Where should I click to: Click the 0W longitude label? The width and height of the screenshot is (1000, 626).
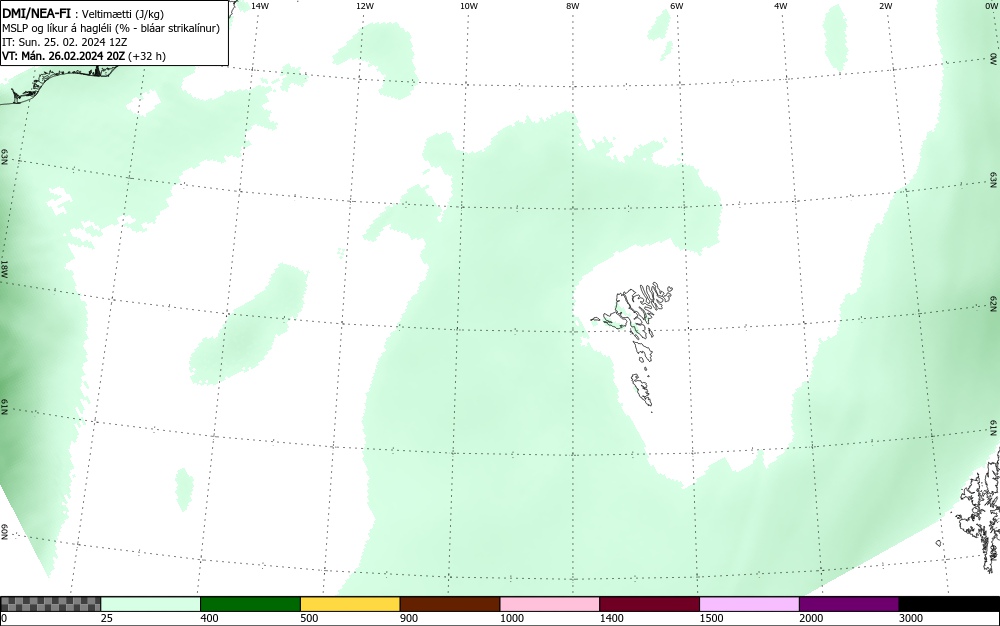pyautogui.click(x=990, y=6)
